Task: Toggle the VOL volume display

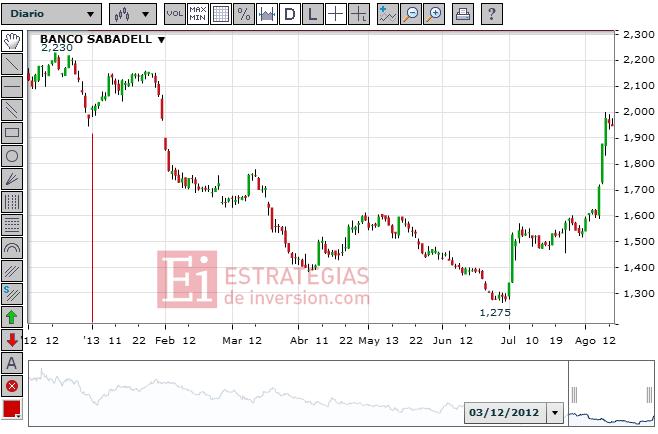Action: coord(175,14)
